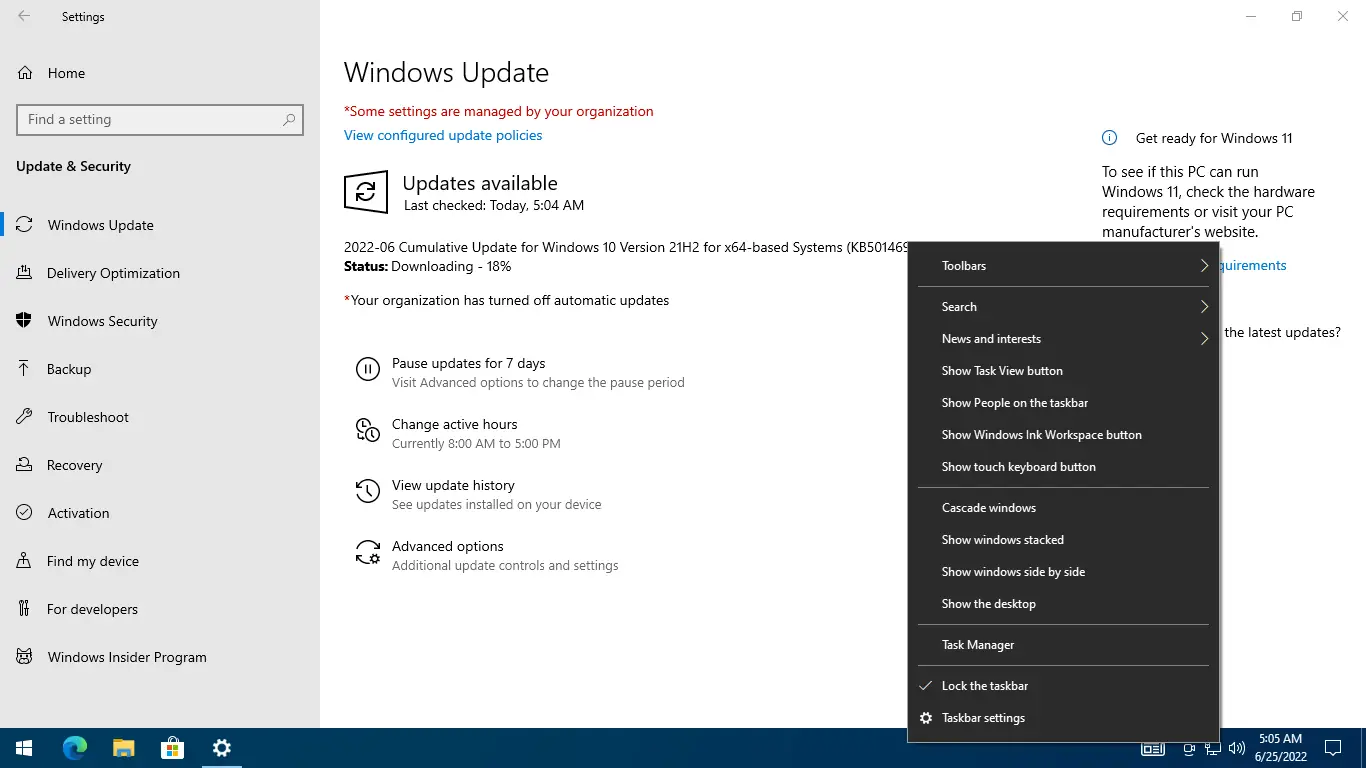Open the taskbar clock showing 5:05 AM
Image resolution: width=1366 pixels, height=768 pixels.
point(1280,748)
